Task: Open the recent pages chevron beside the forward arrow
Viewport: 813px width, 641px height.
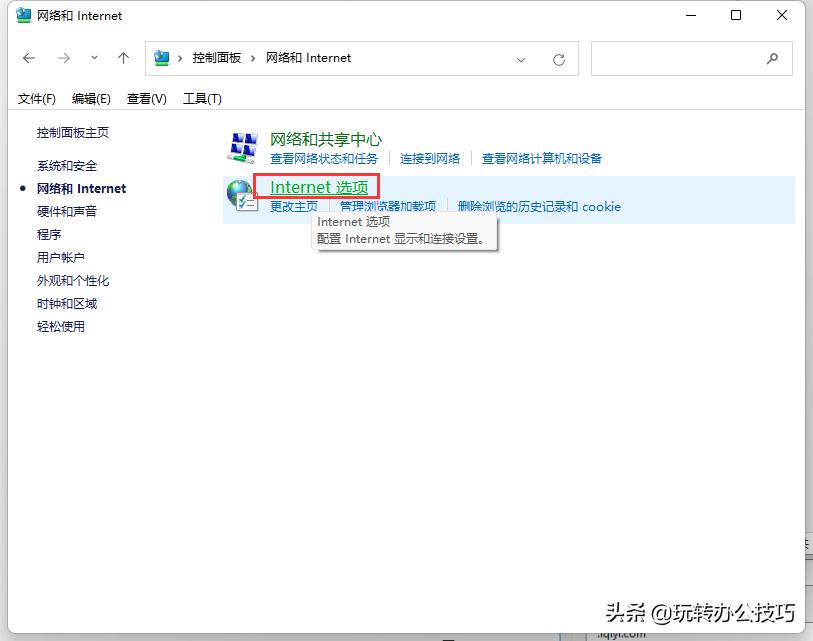Action: (x=93, y=58)
